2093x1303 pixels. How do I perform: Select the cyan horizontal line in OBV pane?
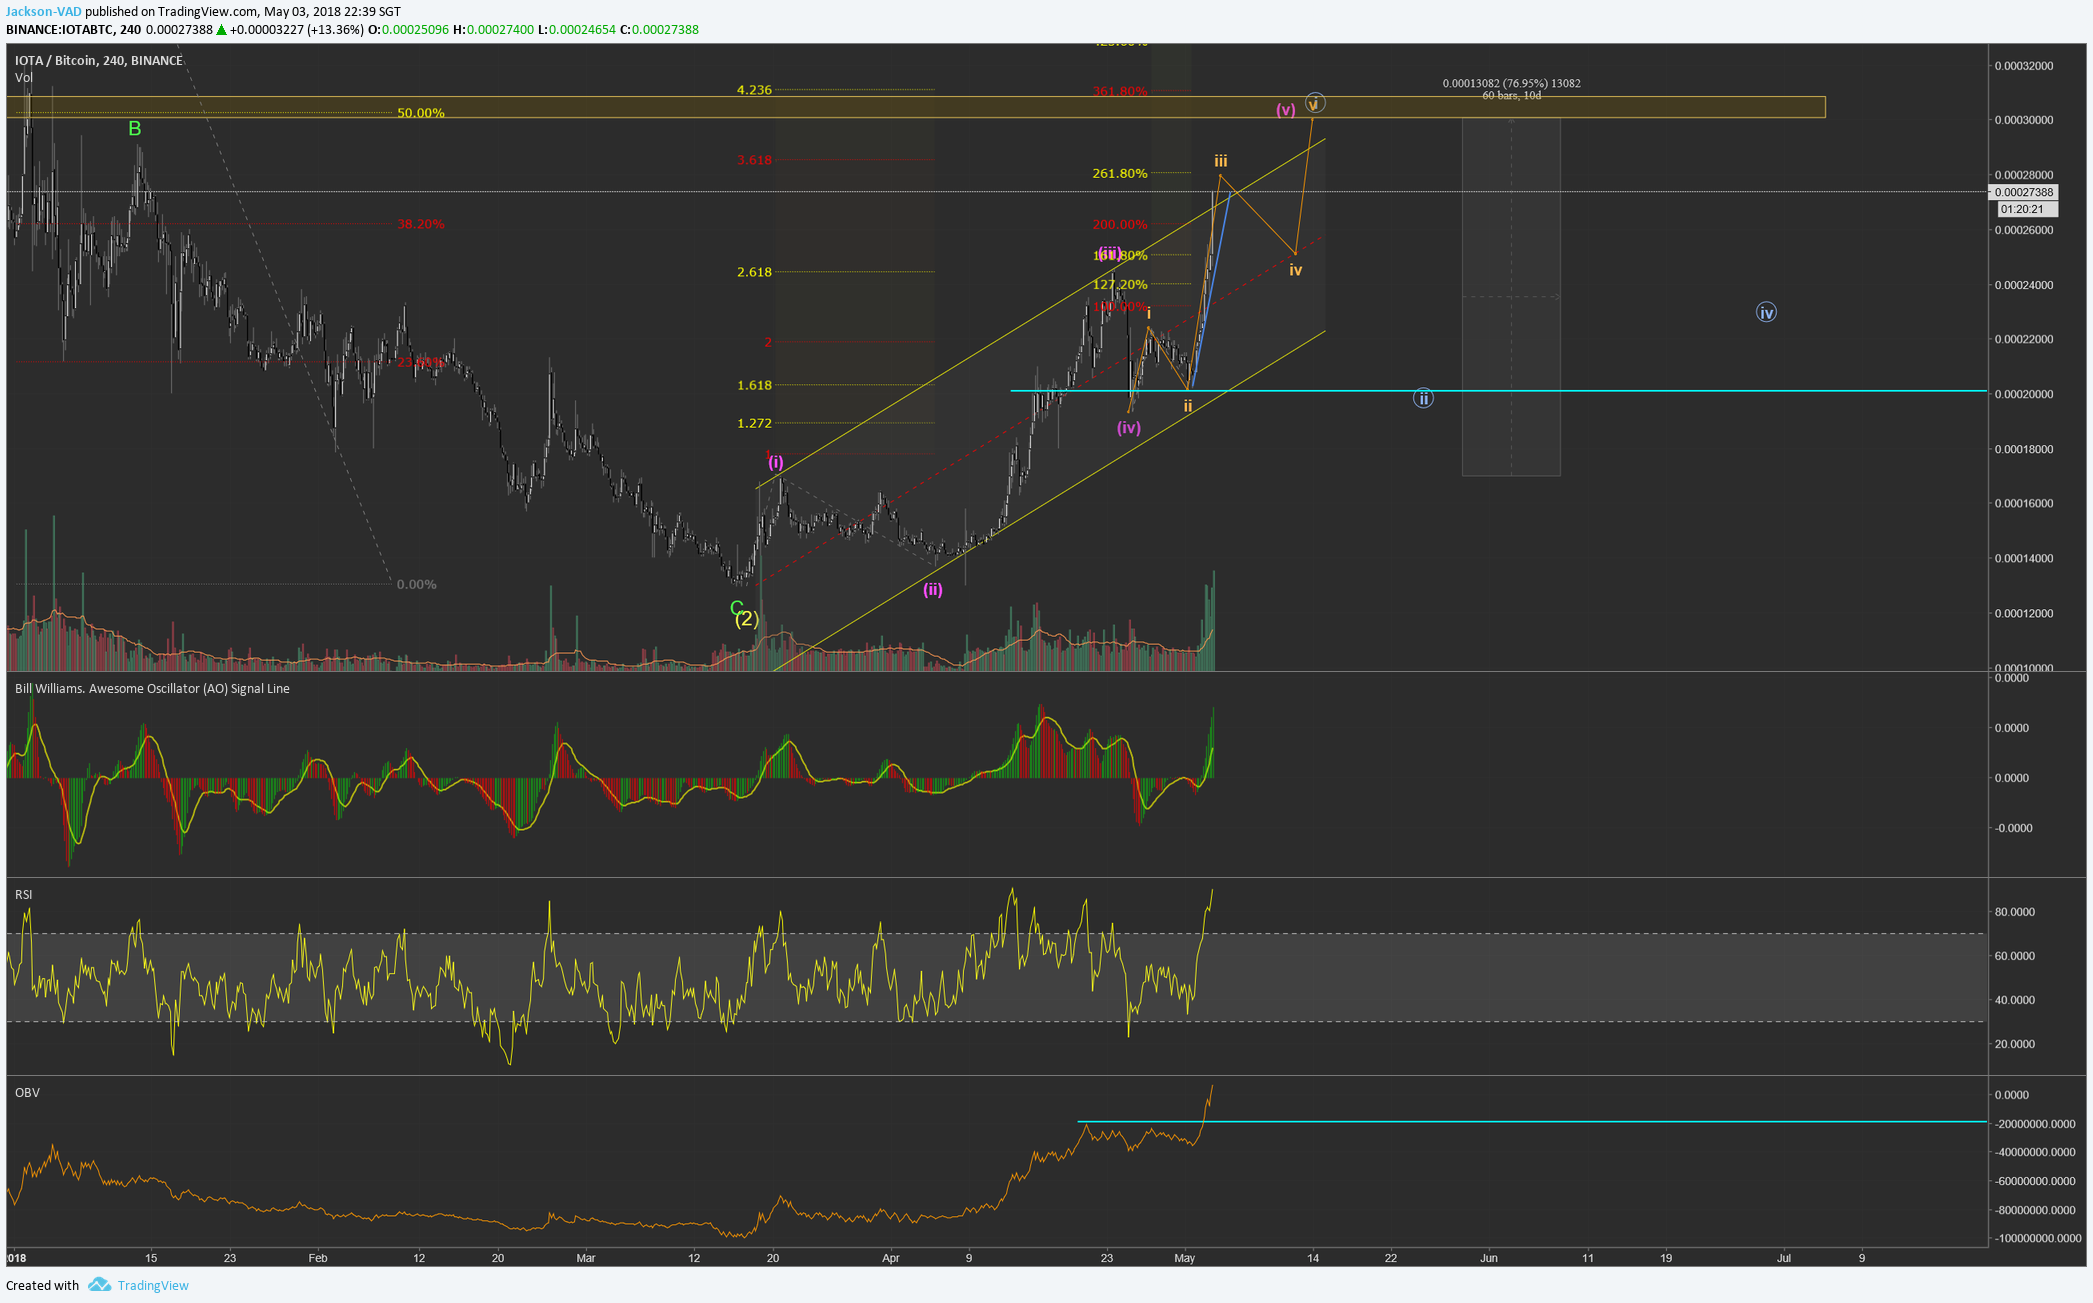pyautogui.click(x=1532, y=1122)
